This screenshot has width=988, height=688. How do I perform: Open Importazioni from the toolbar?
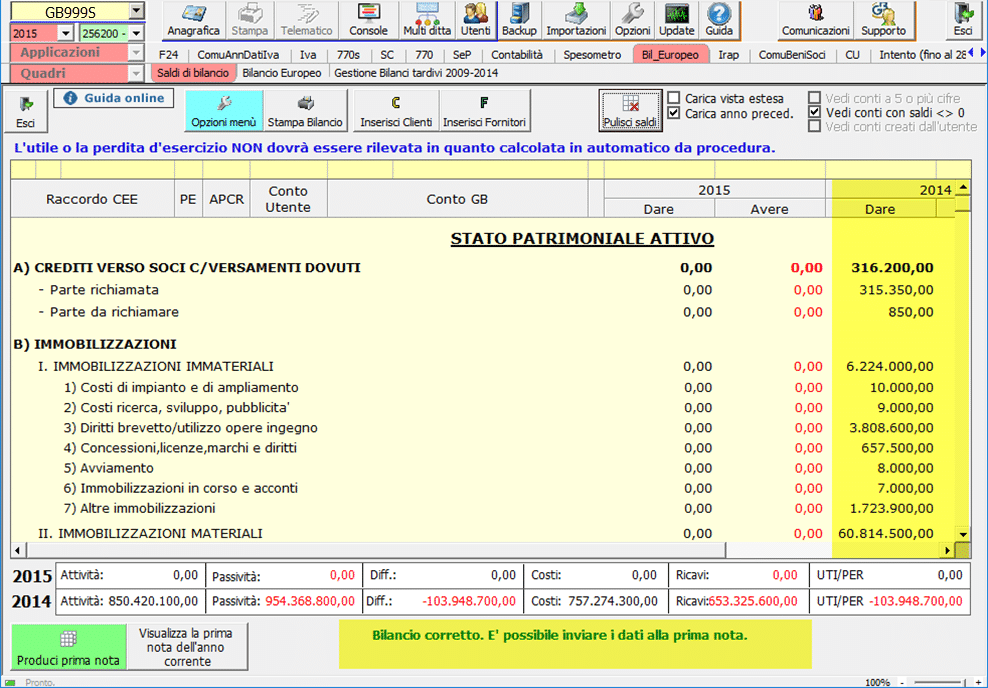click(x=576, y=20)
